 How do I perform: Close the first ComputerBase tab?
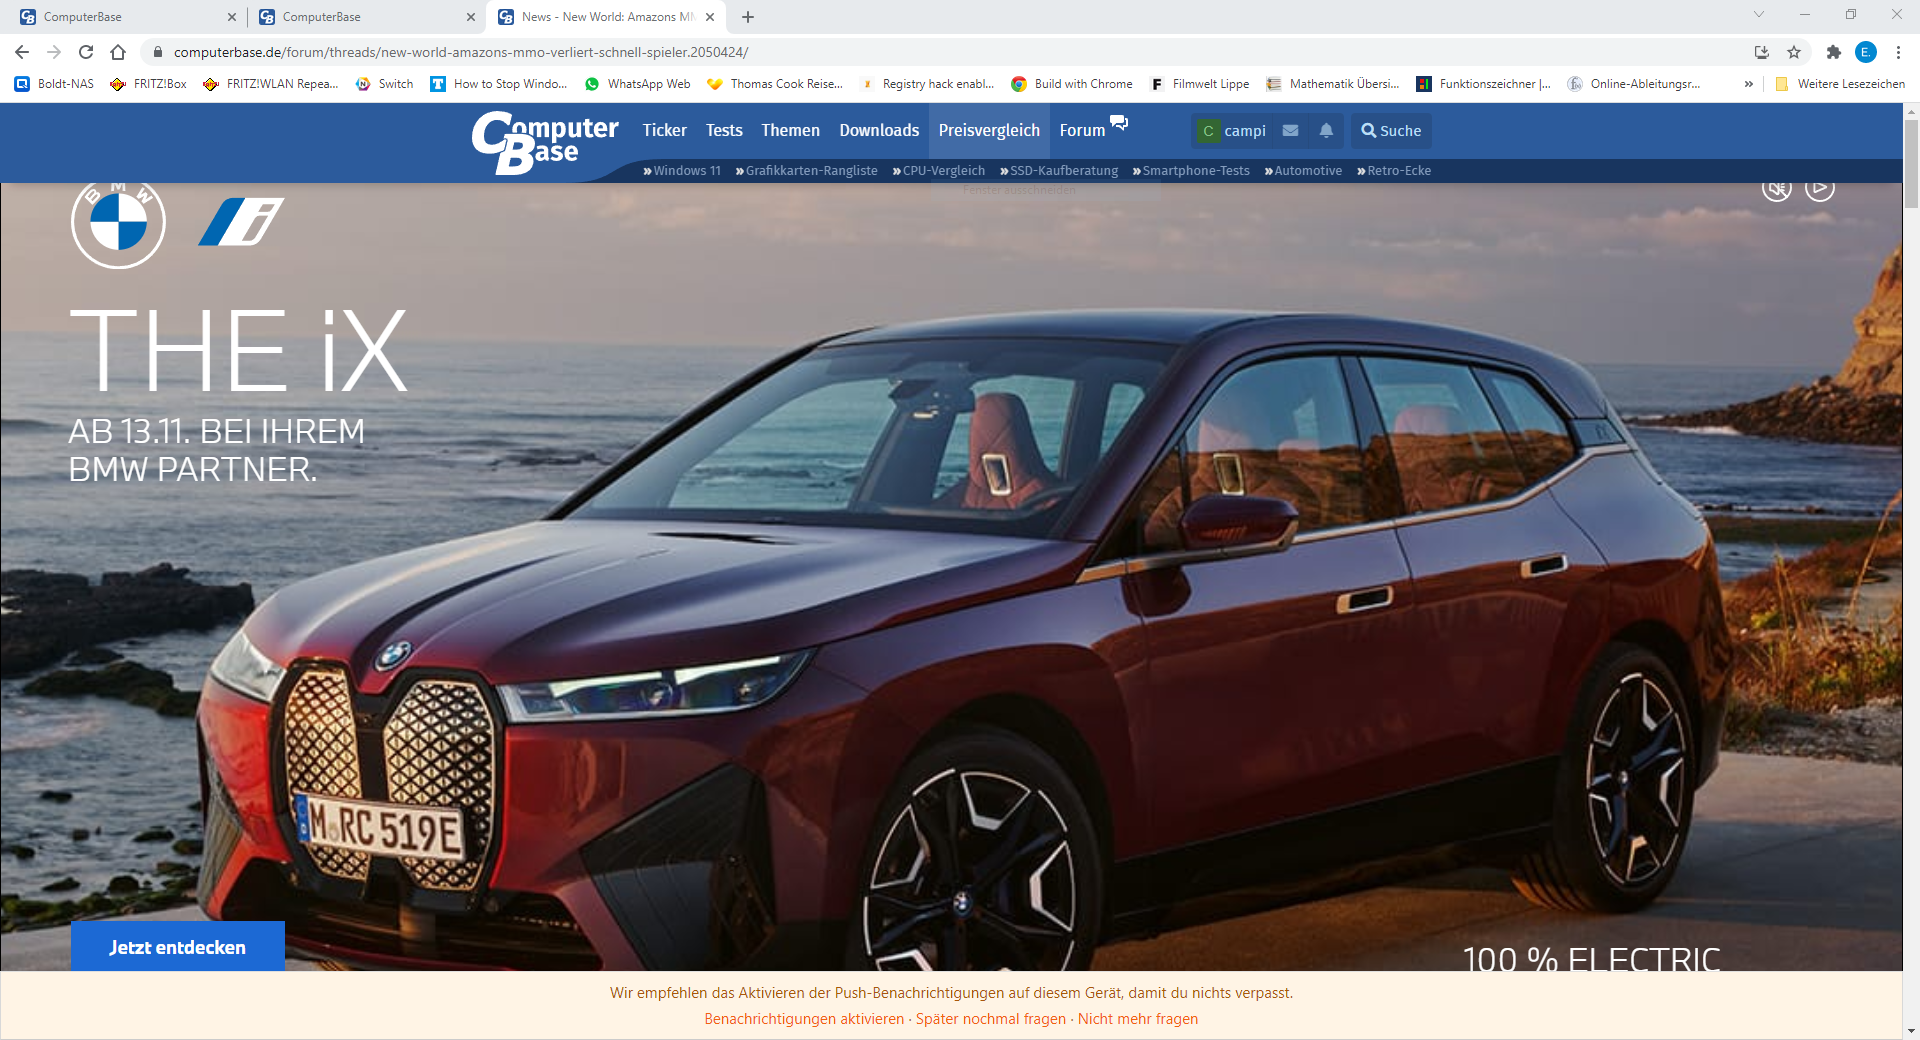point(232,17)
